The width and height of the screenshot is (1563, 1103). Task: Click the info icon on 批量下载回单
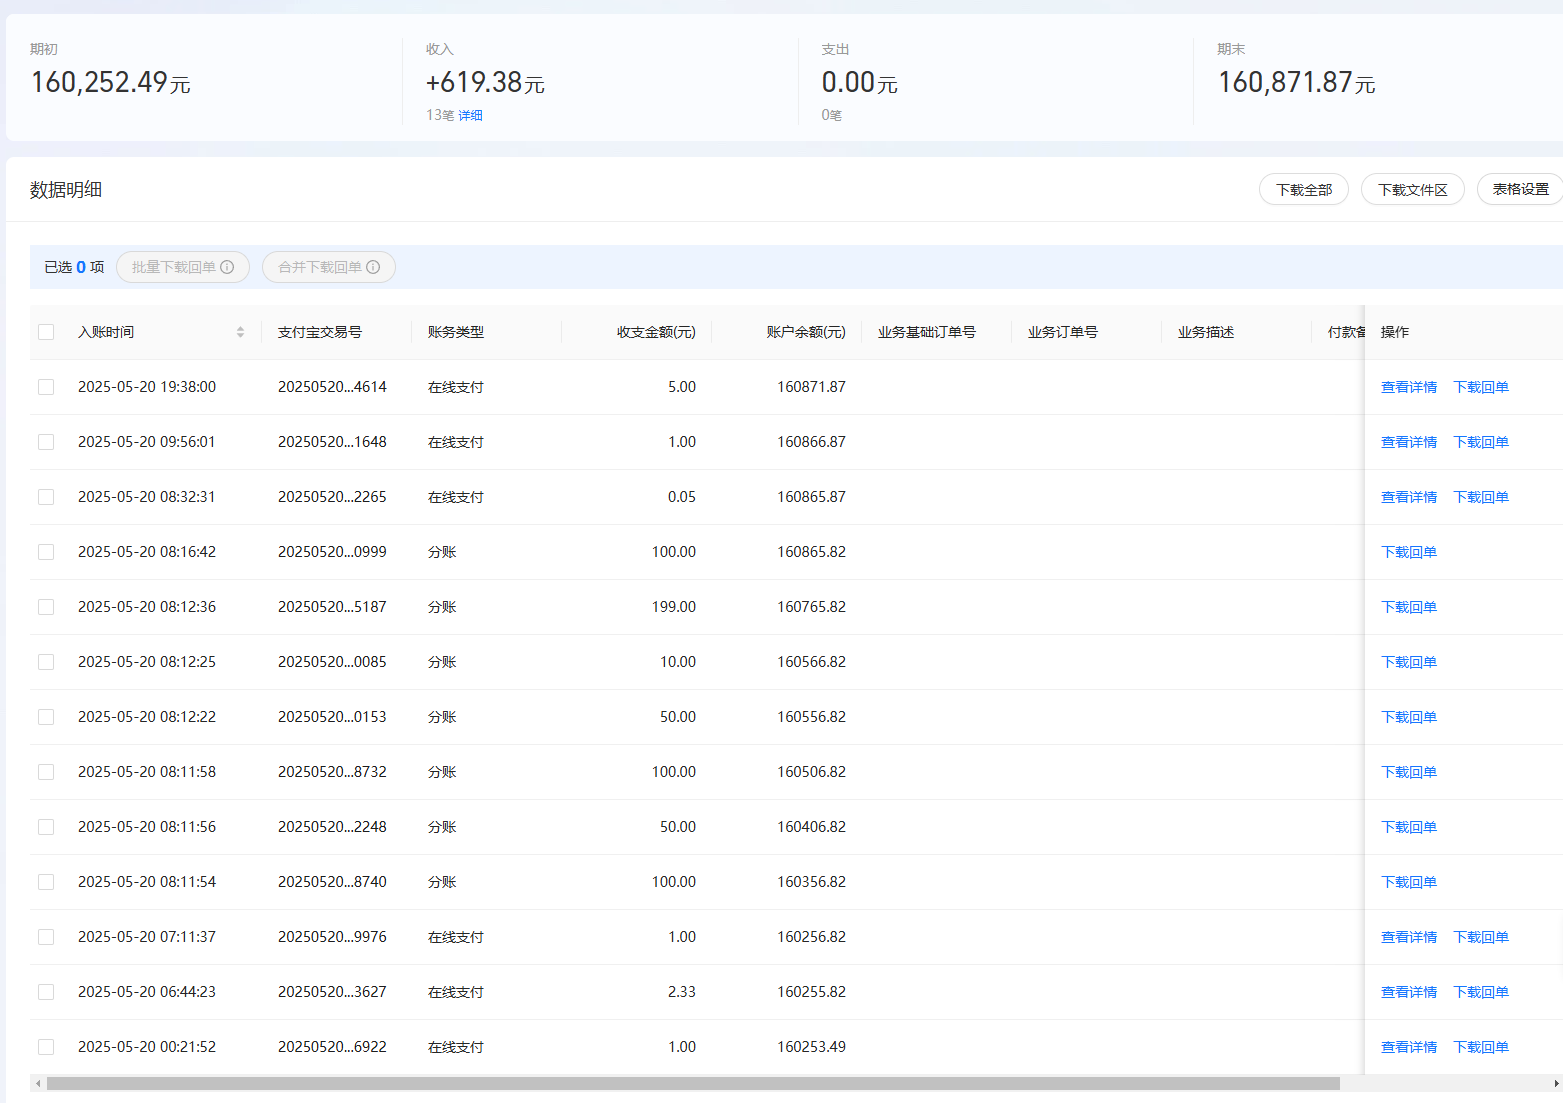[227, 267]
